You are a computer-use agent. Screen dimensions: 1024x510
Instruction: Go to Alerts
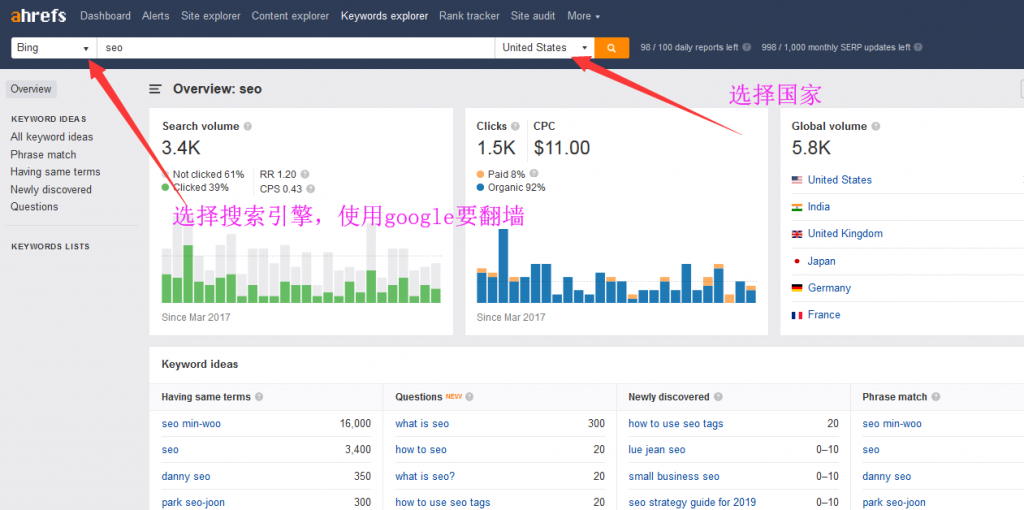click(x=155, y=16)
